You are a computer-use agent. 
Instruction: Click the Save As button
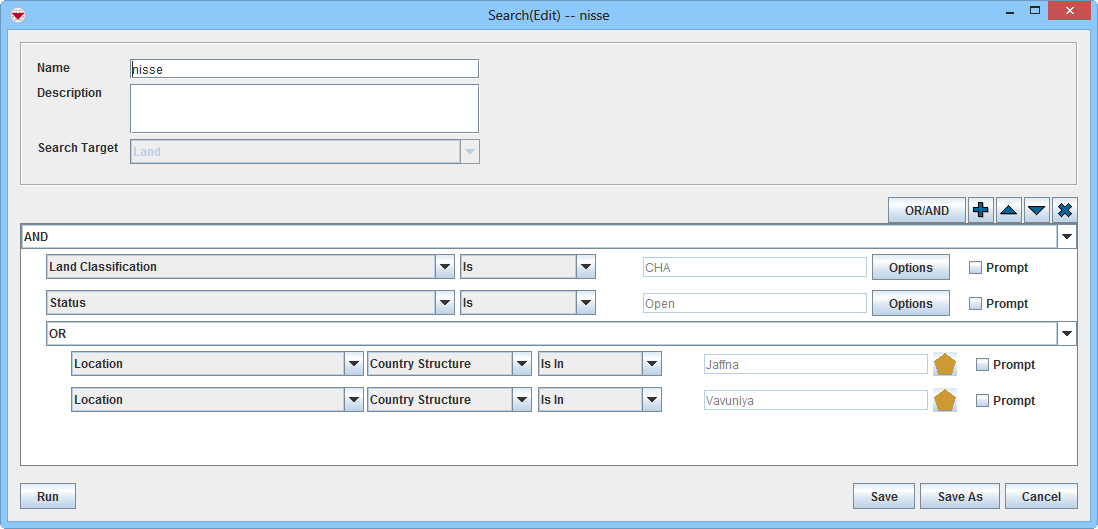coord(959,496)
